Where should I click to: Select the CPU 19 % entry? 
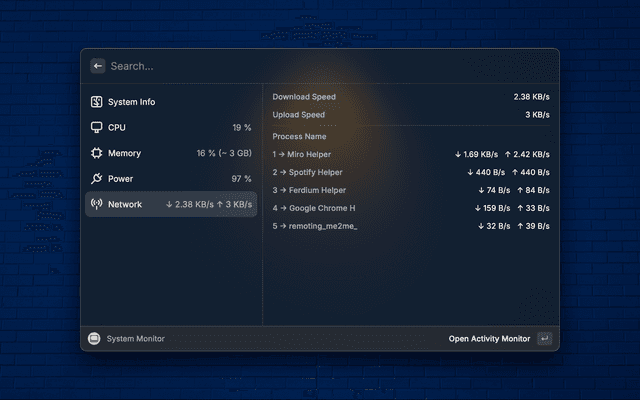pos(170,128)
